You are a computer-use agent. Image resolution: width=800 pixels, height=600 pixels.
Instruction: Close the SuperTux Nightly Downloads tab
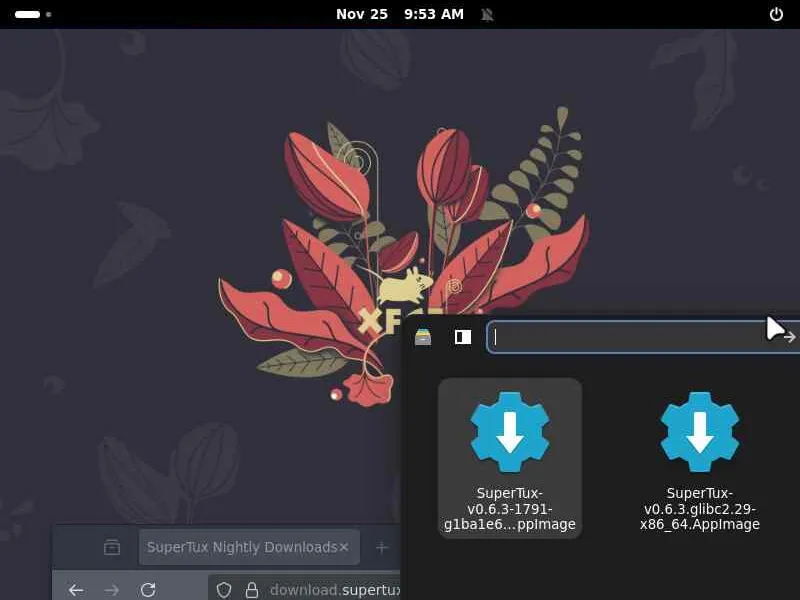coord(344,547)
